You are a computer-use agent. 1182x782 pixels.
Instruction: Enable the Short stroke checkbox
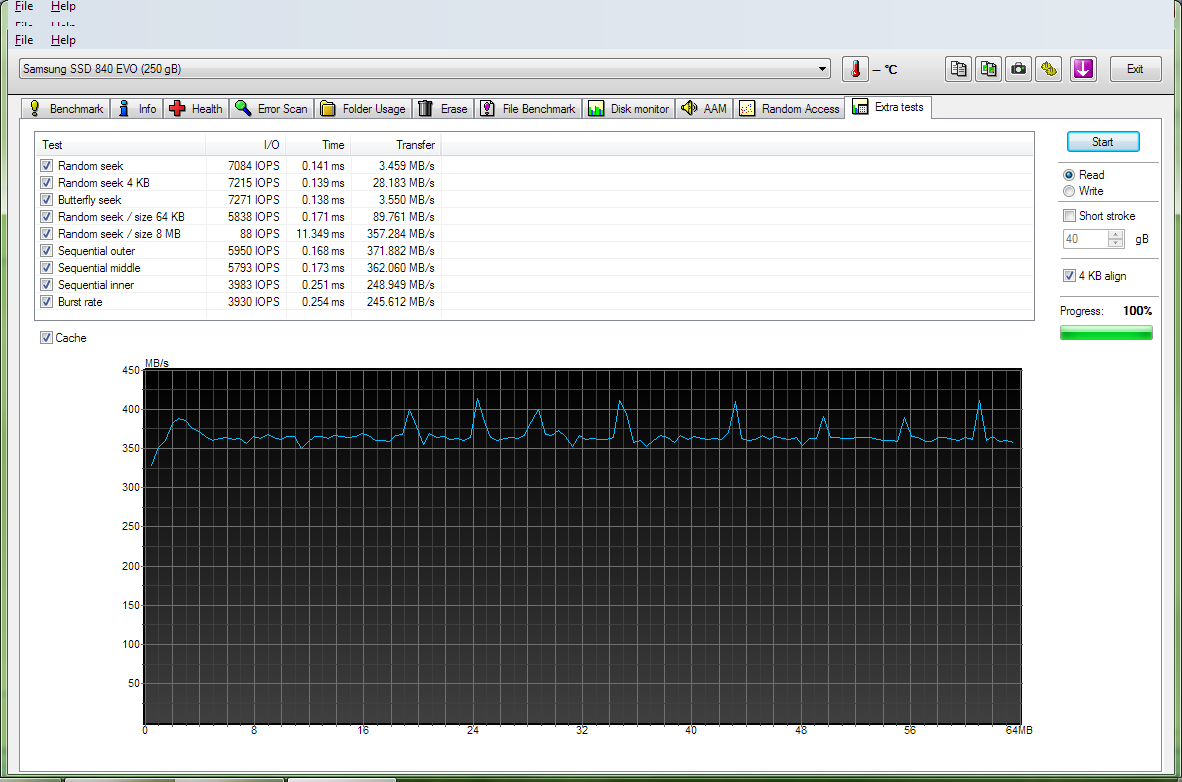point(1069,216)
